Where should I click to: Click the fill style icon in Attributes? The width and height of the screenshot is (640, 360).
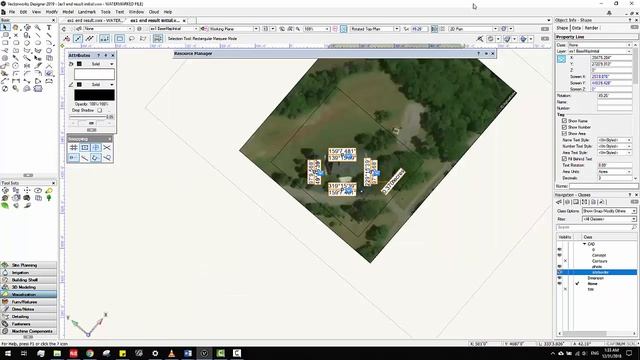71,64
